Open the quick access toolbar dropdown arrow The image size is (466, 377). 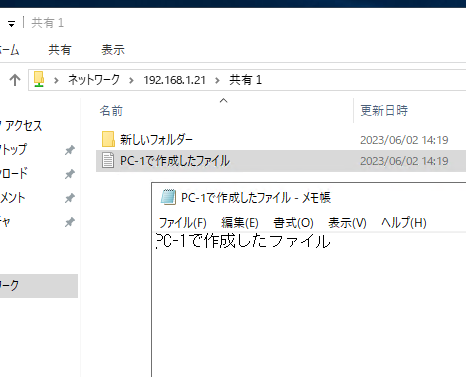coord(11,24)
